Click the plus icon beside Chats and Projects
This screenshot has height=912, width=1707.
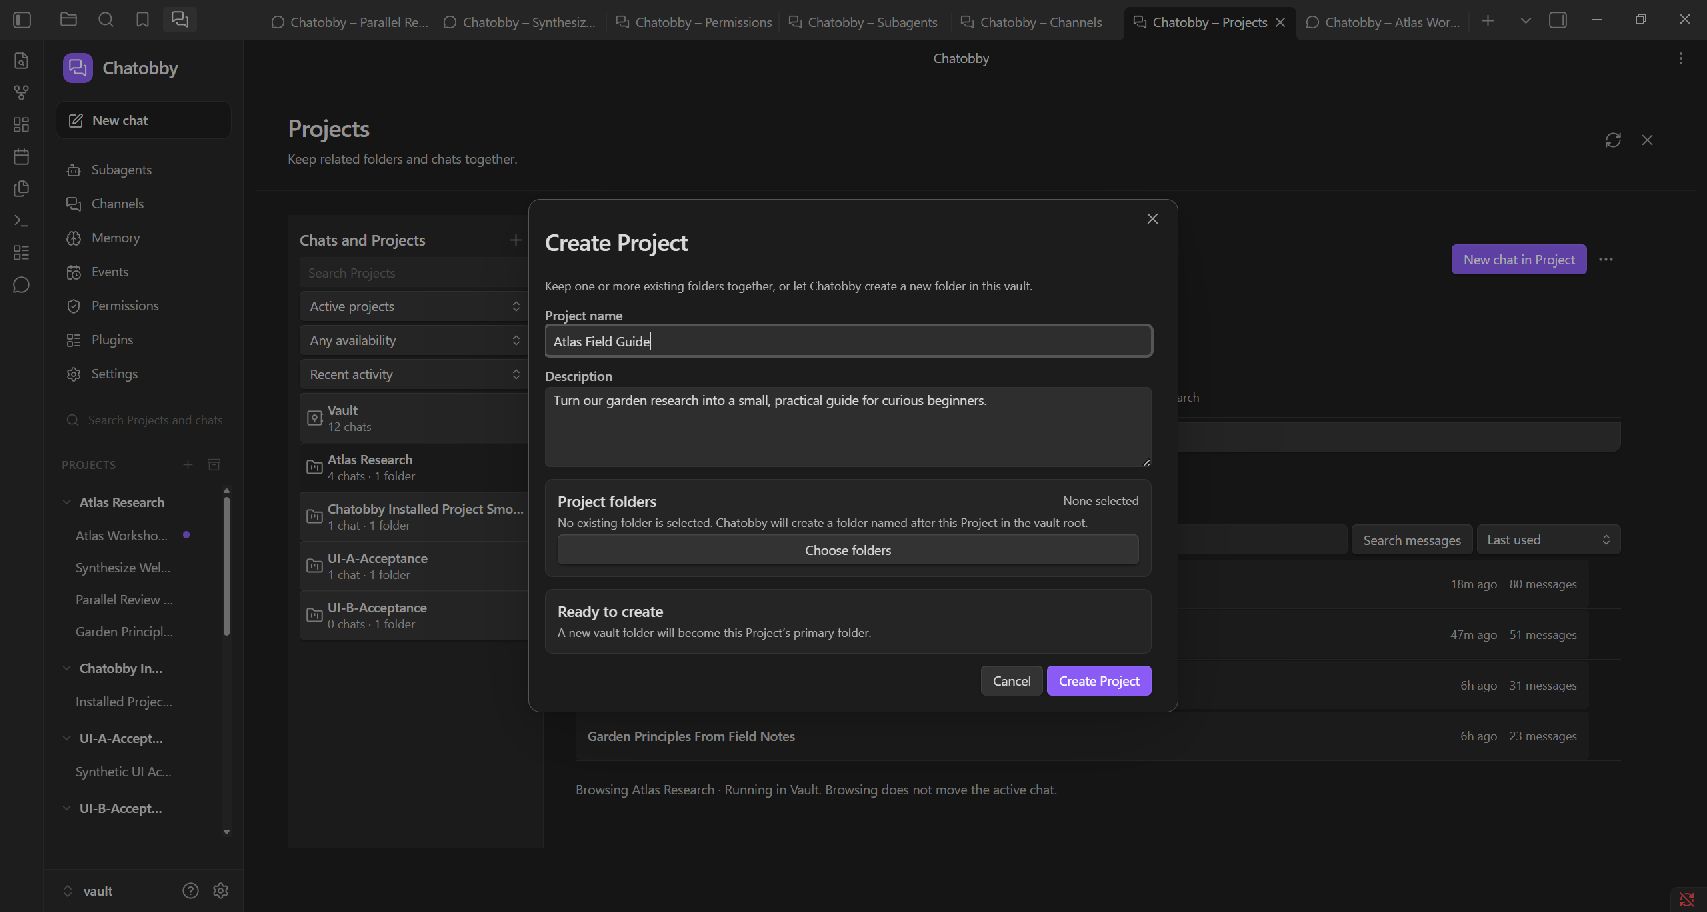pyautogui.click(x=515, y=240)
